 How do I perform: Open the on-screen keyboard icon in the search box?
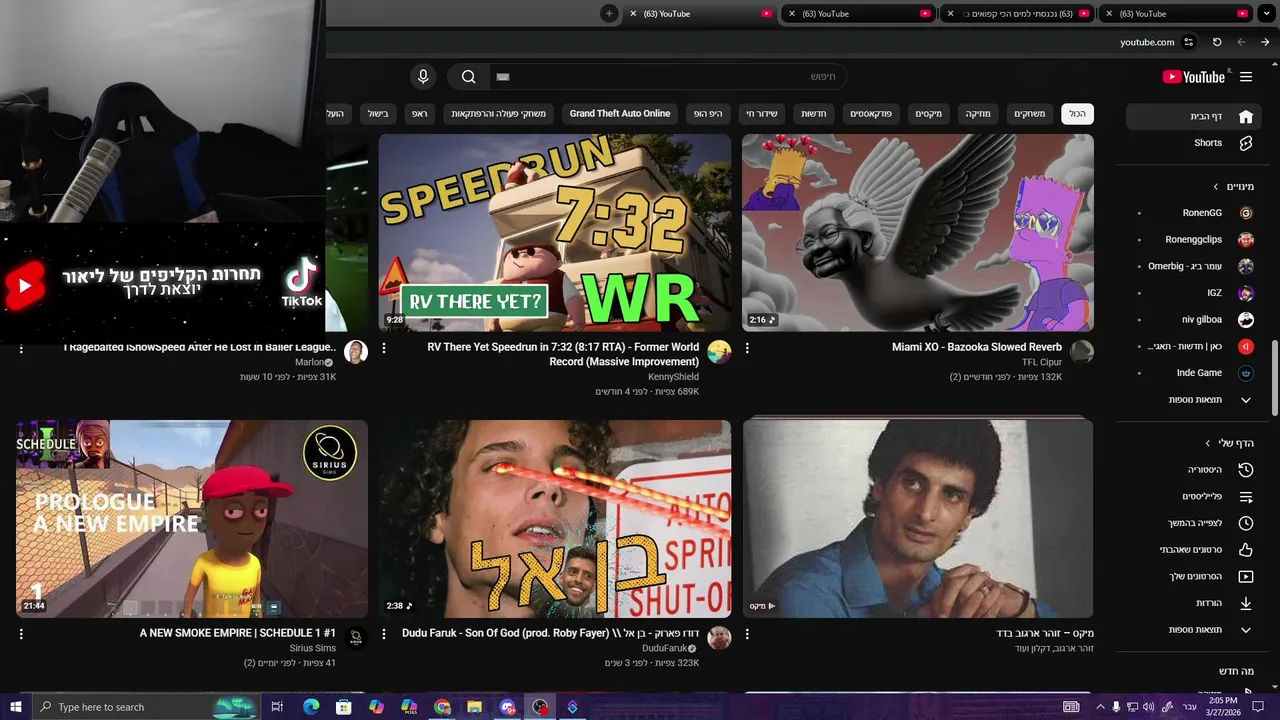click(503, 77)
